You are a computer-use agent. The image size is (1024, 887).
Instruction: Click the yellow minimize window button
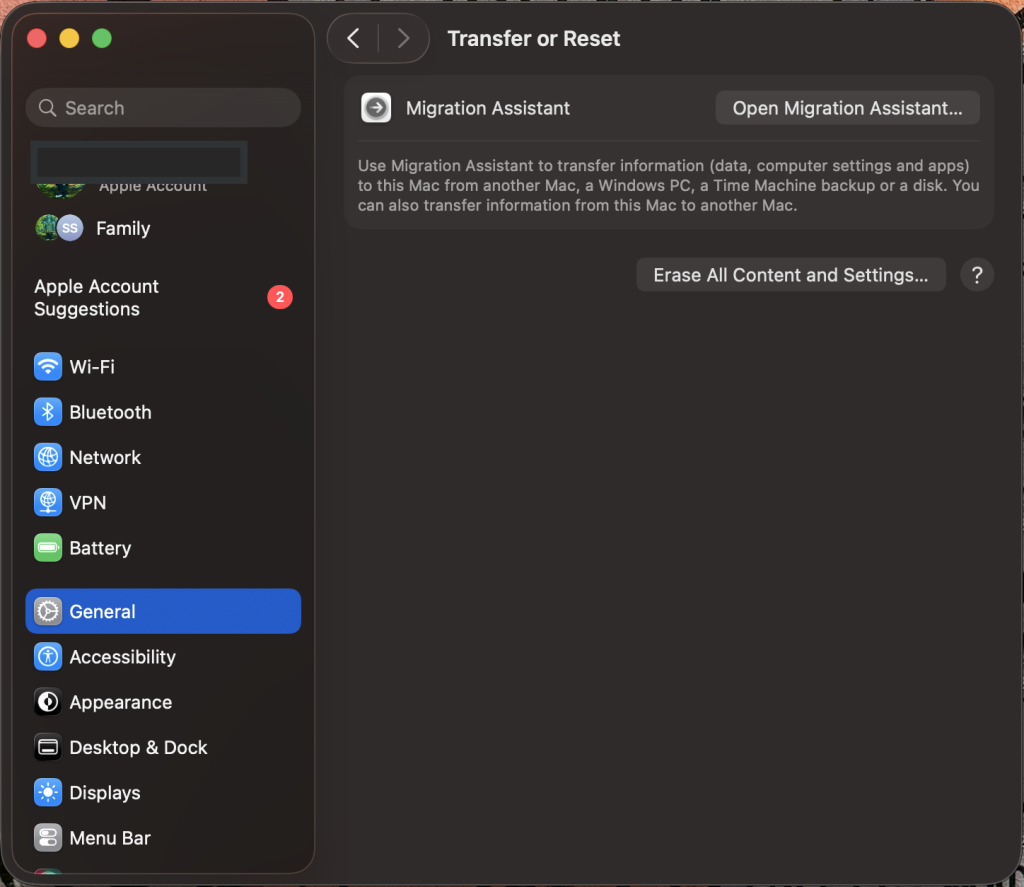69,39
